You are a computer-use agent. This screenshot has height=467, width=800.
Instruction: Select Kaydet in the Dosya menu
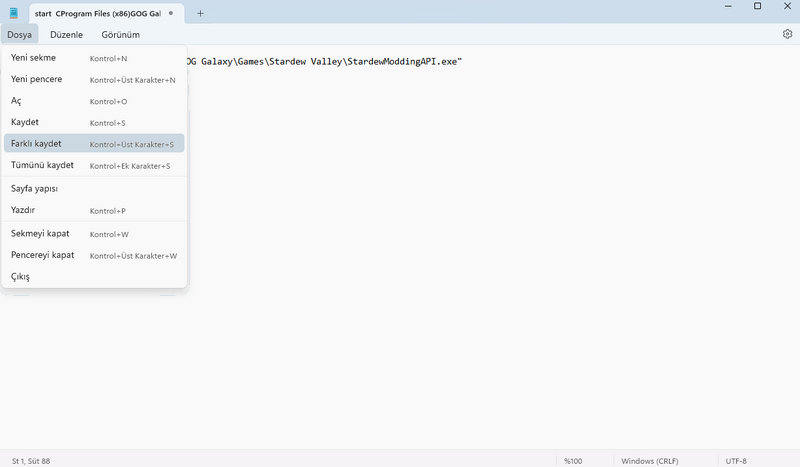coord(94,122)
